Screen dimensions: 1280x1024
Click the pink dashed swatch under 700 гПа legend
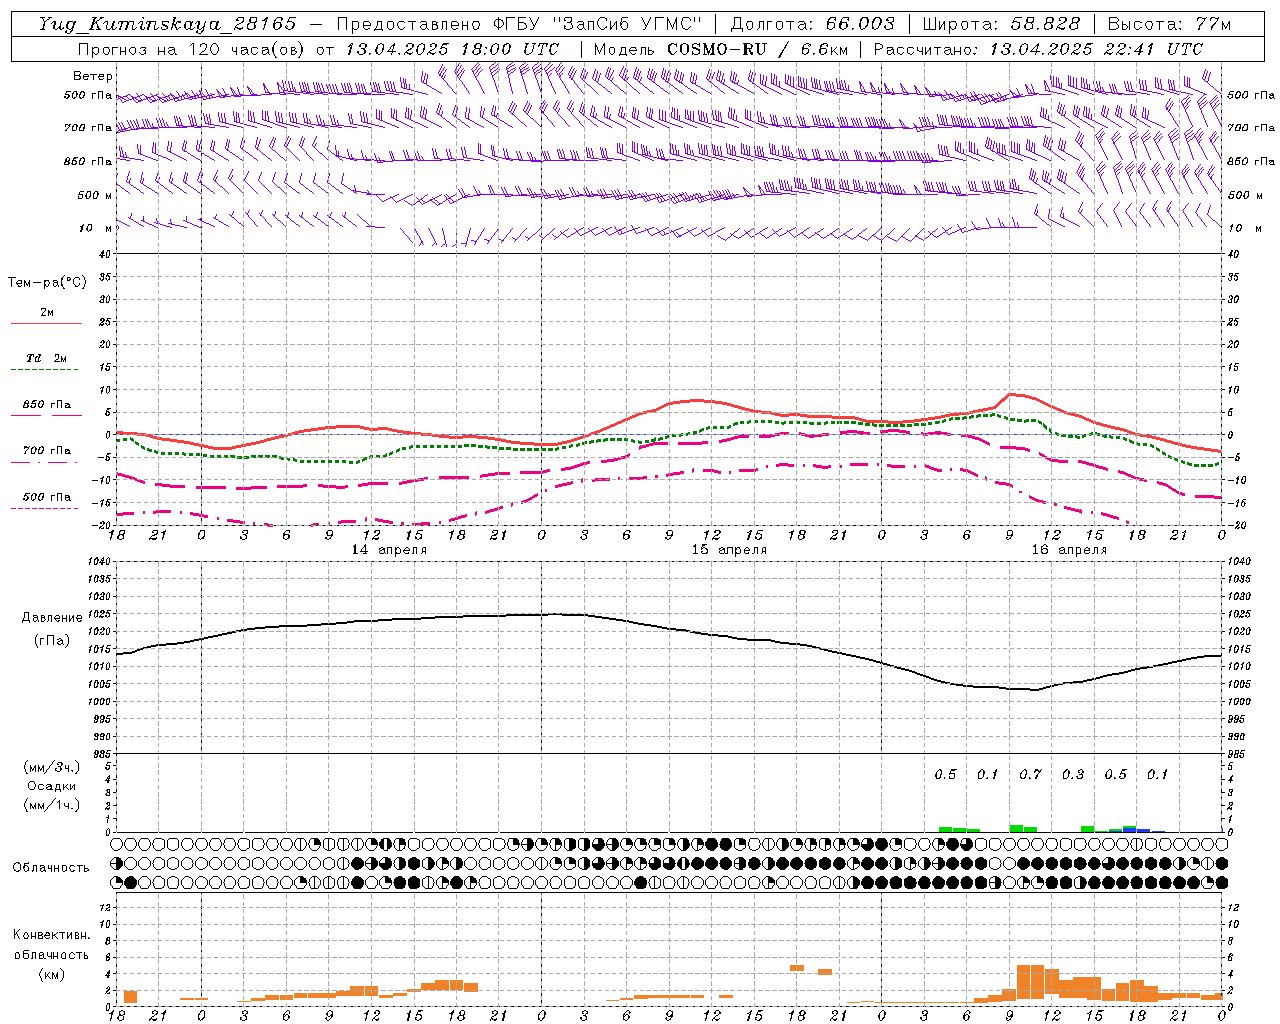44,462
